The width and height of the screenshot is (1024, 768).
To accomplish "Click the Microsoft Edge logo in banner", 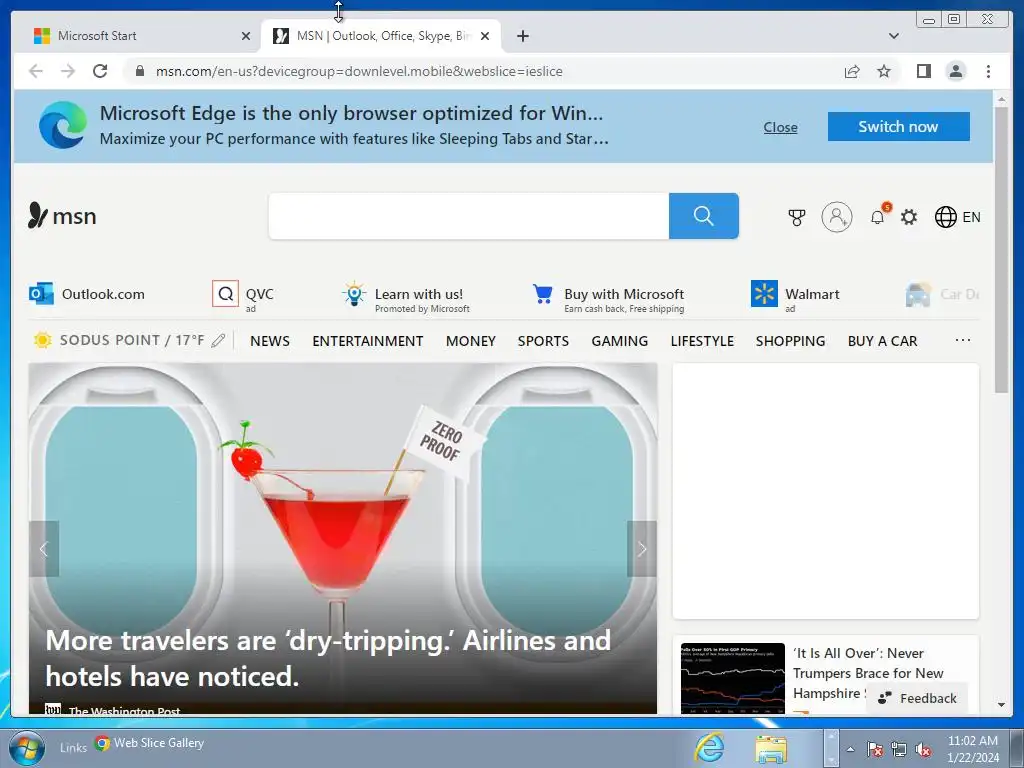I will pyautogui.click(x=63, y=125).
